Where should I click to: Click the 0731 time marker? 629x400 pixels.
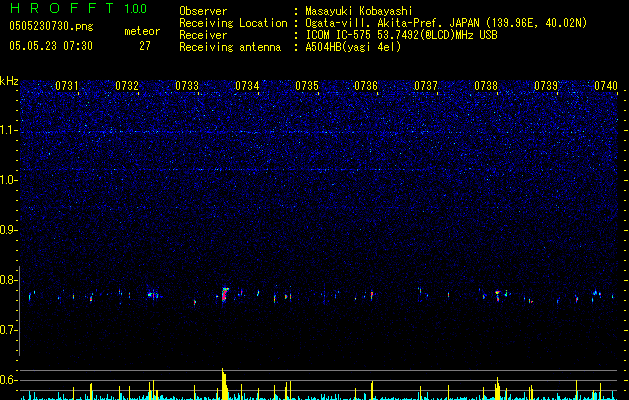pyautogui.click(x=67, y=86)
